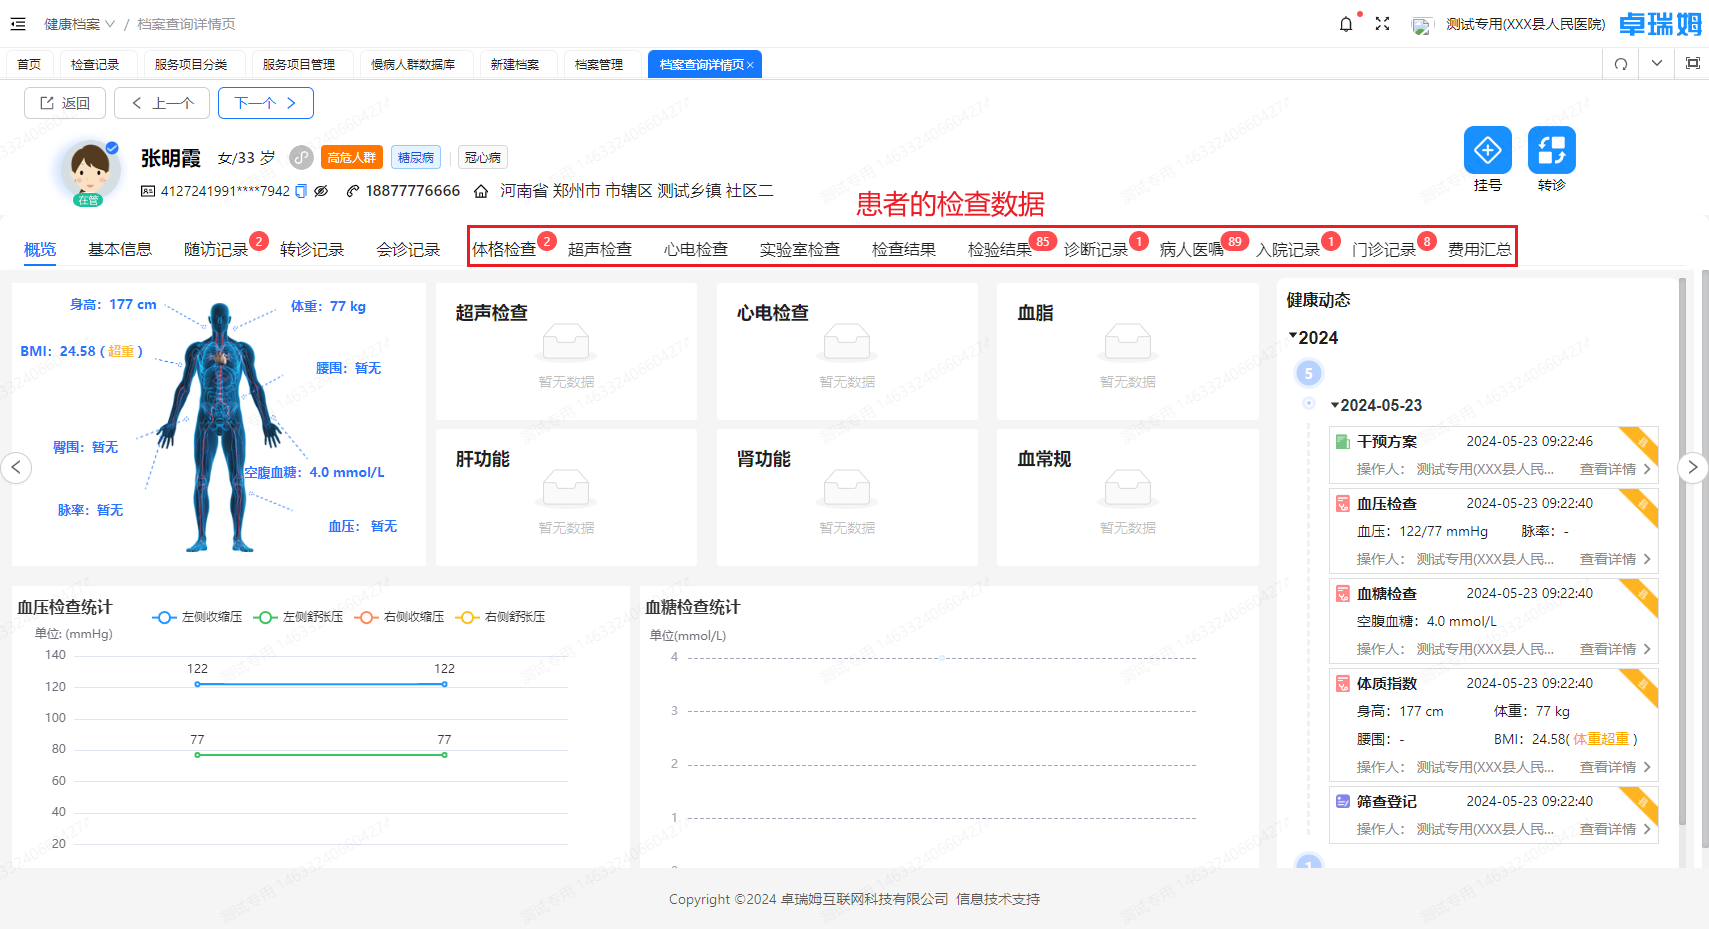Open the notification bell
This screenshot has height=929, width=1709.
pyautogui.click(x=1346, y=24)
